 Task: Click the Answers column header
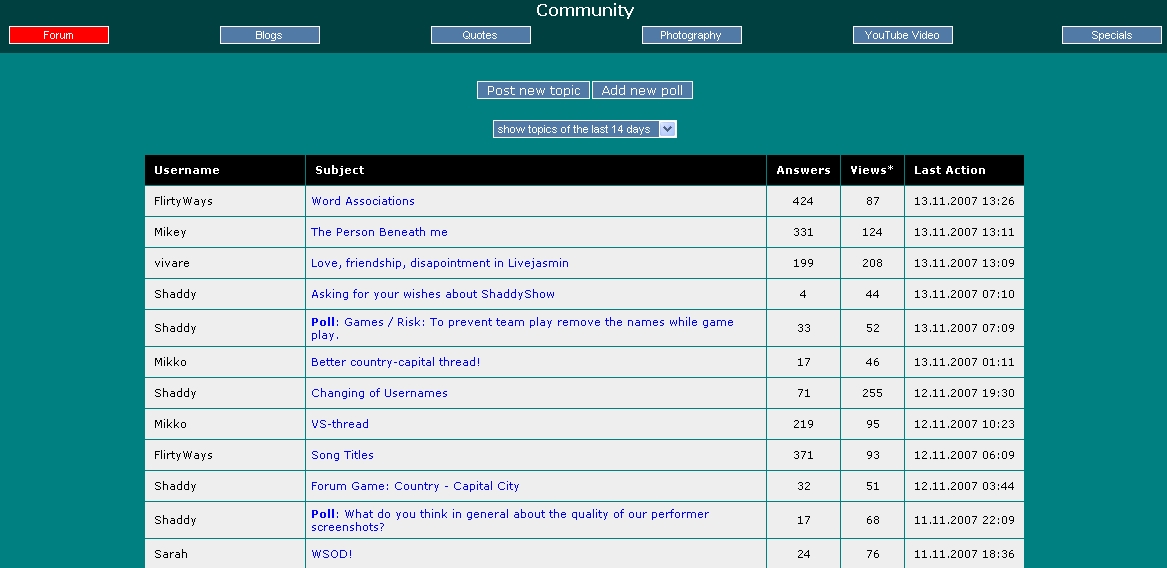803,170
